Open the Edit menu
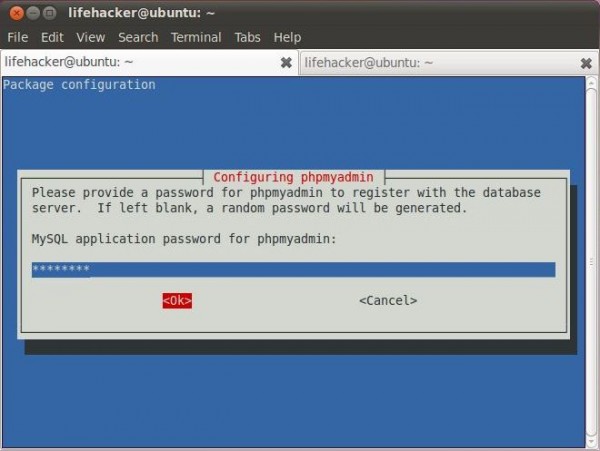600x451 pixels. [x=52, y=37]
